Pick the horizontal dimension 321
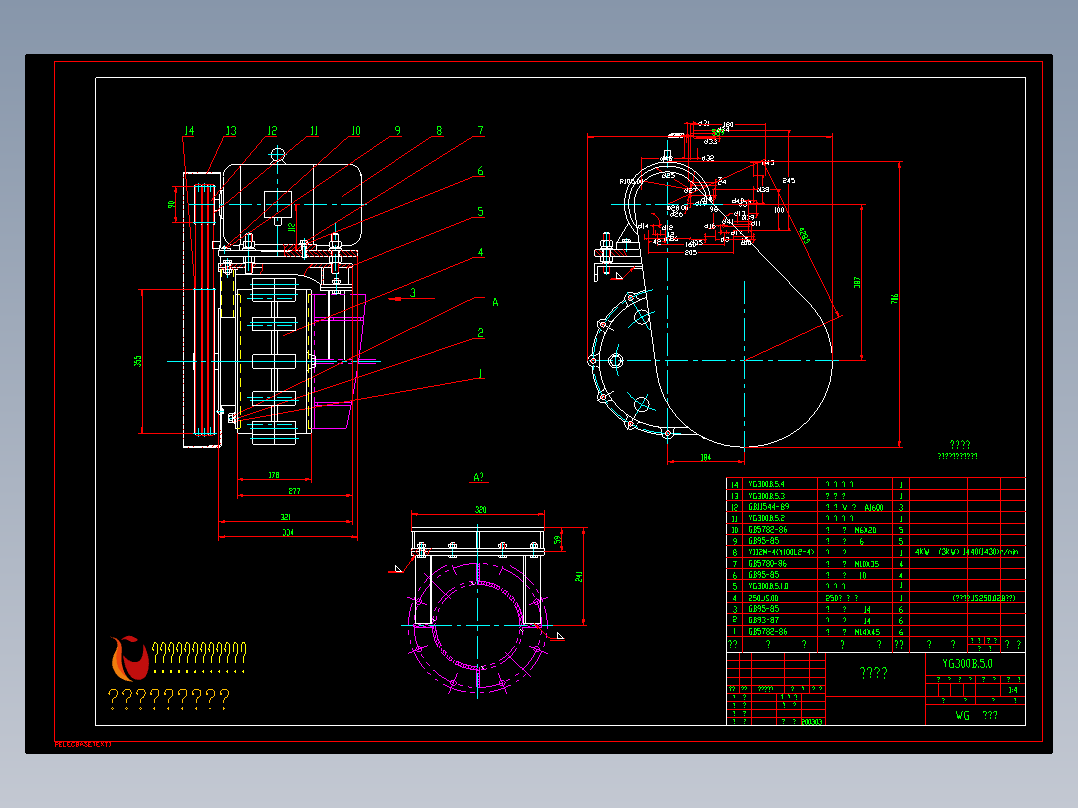The height and width of the screenshot is (808, 1078). tap(285, 517)
